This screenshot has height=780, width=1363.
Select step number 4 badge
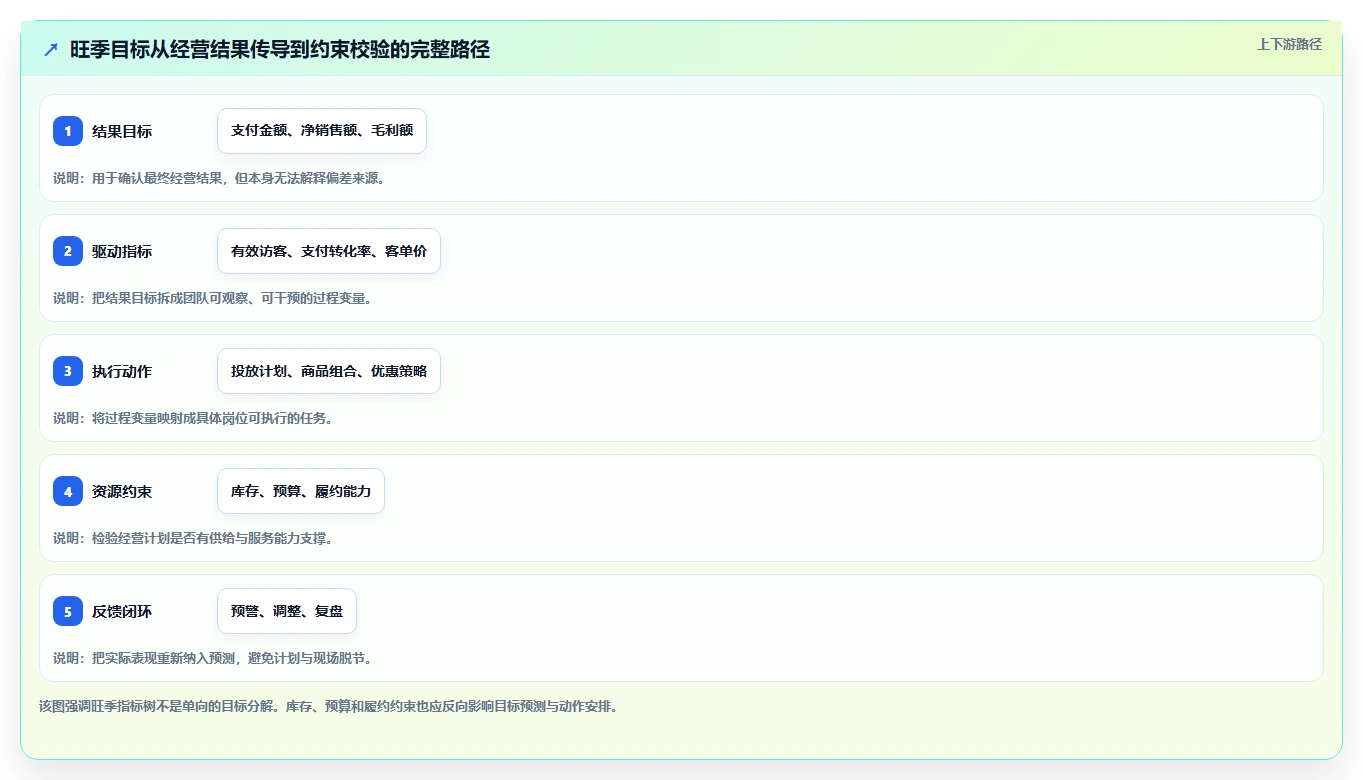click(68, 491)
